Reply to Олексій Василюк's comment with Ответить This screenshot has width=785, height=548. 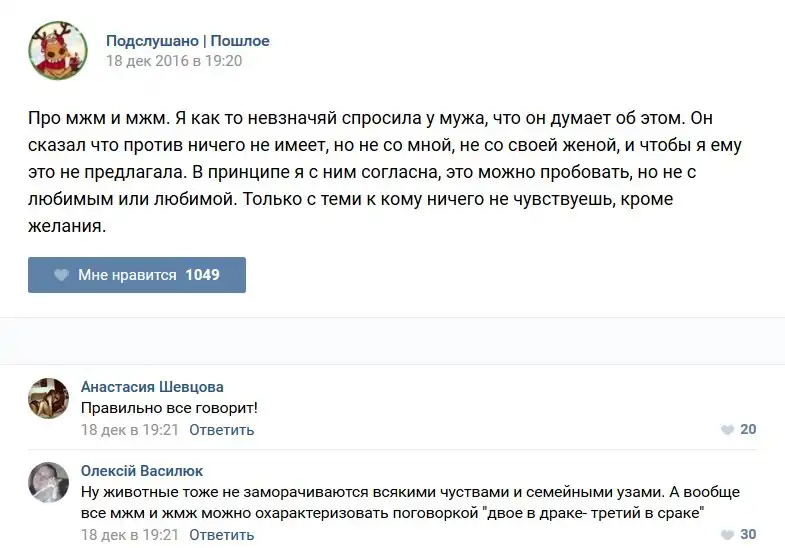point(221,535)
